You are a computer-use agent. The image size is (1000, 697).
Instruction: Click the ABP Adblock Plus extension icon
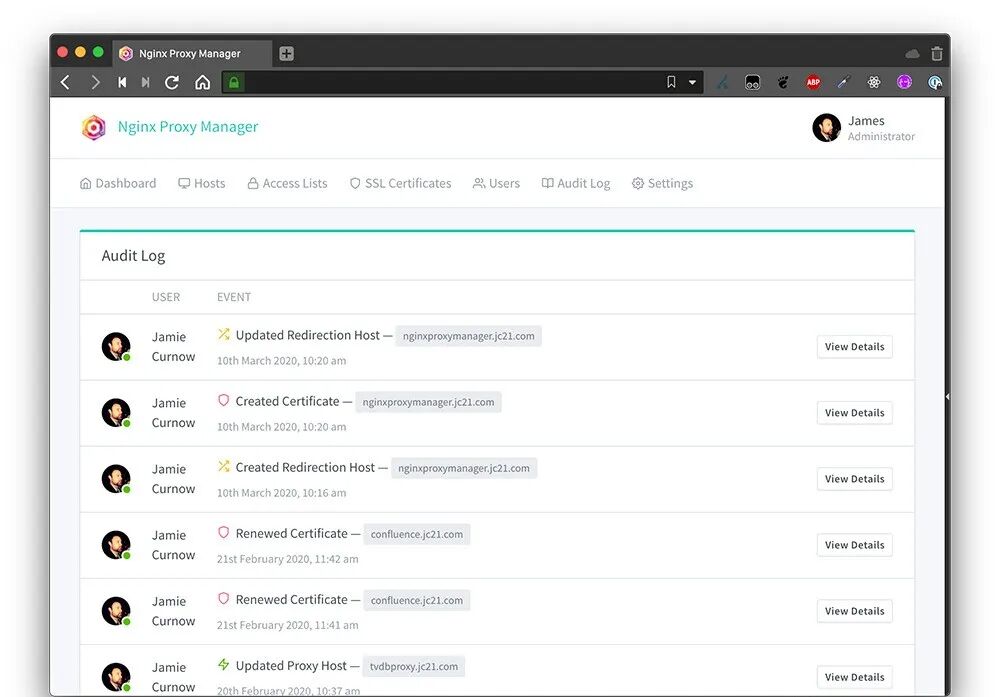[x=813, y=82]
